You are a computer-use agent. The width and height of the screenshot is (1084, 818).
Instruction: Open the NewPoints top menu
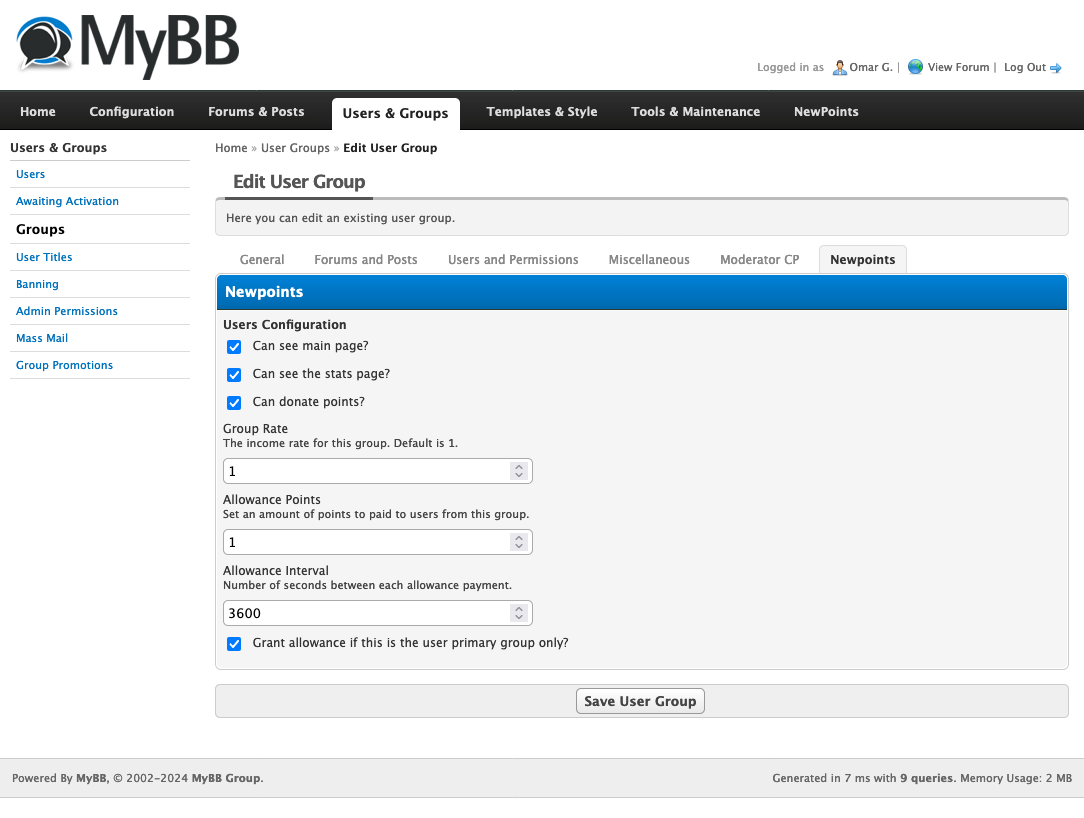(x=826, y=112)
